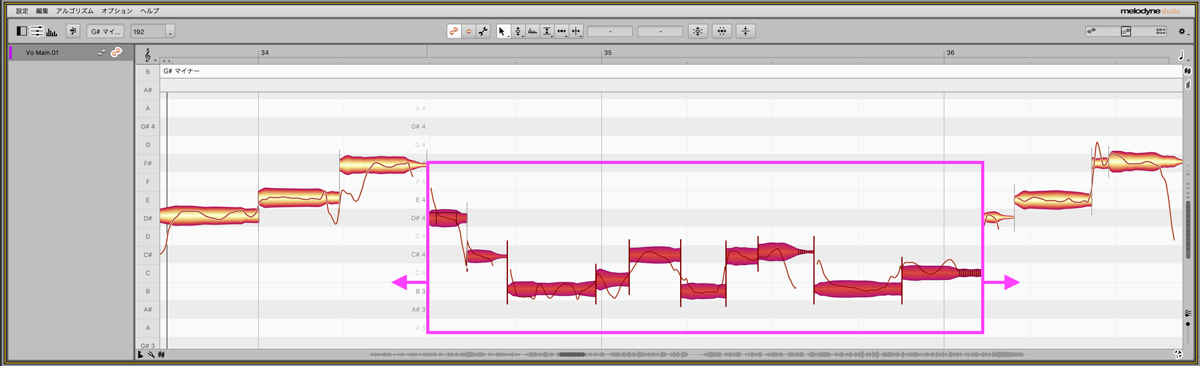Toggle the tuning fork pitch reference button

point(73,32)
